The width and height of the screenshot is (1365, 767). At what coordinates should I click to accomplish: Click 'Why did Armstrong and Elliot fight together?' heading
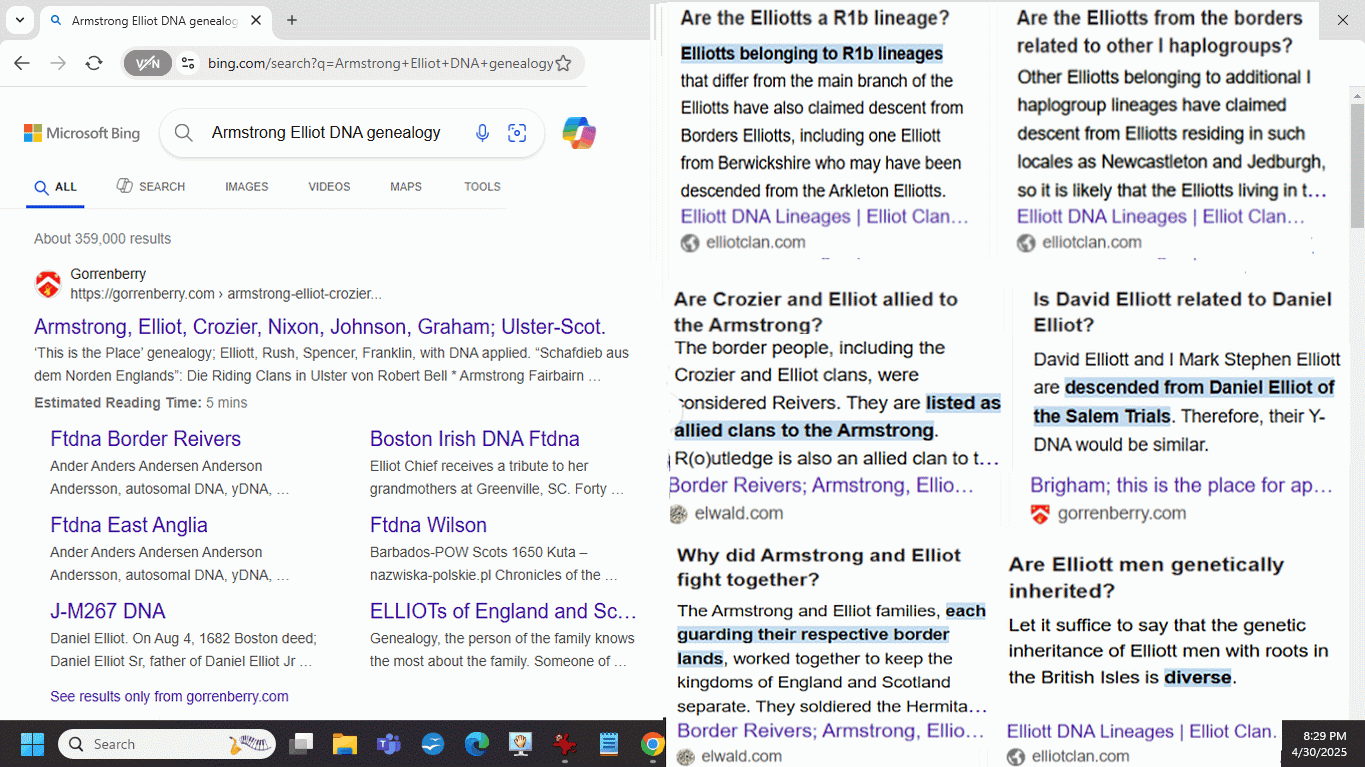[x=819, y=567]
